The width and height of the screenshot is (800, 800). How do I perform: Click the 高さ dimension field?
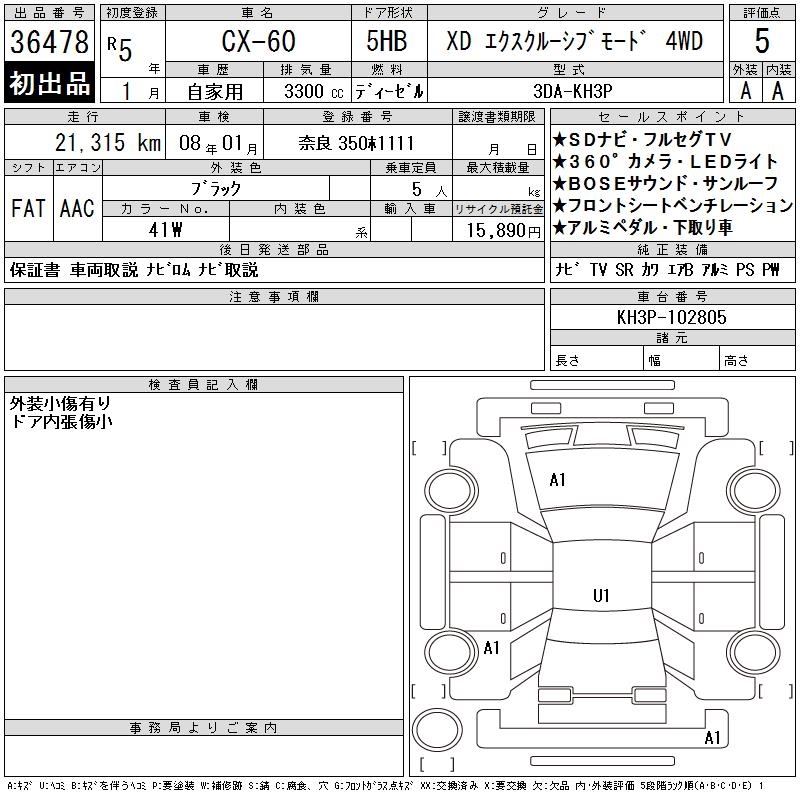[757, 360]
